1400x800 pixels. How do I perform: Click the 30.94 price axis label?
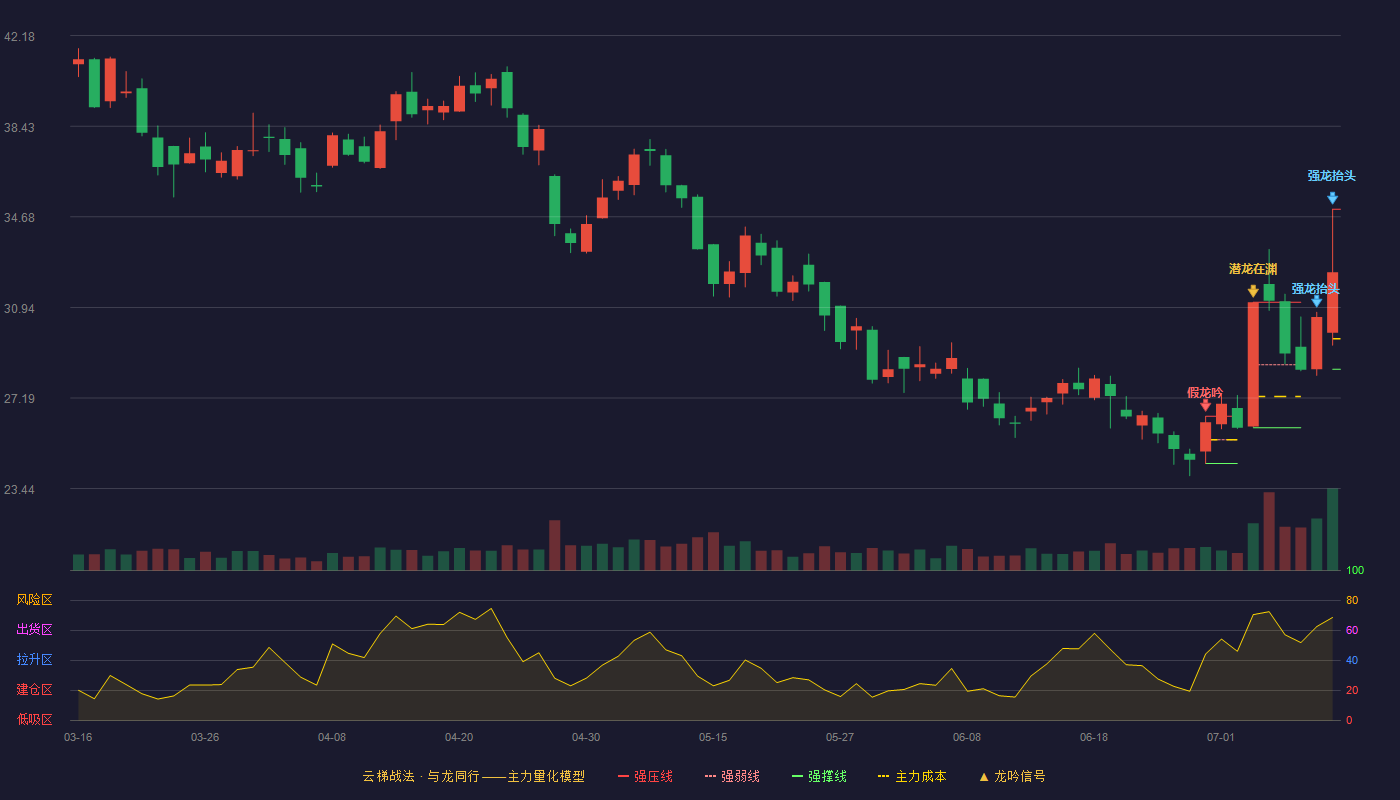(x=19, y=309)
